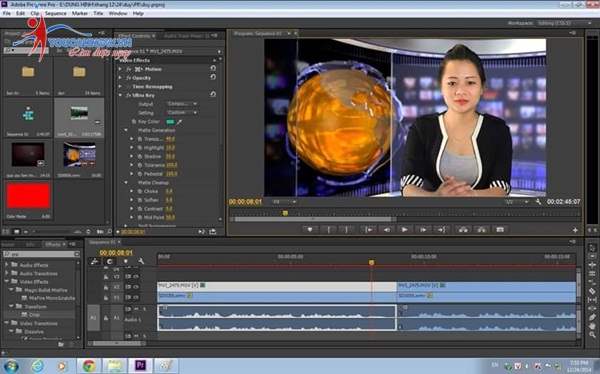This screenshot has width=600, height=374.
Task: Expand the Motion effect properties
Action: pos(120,69)
